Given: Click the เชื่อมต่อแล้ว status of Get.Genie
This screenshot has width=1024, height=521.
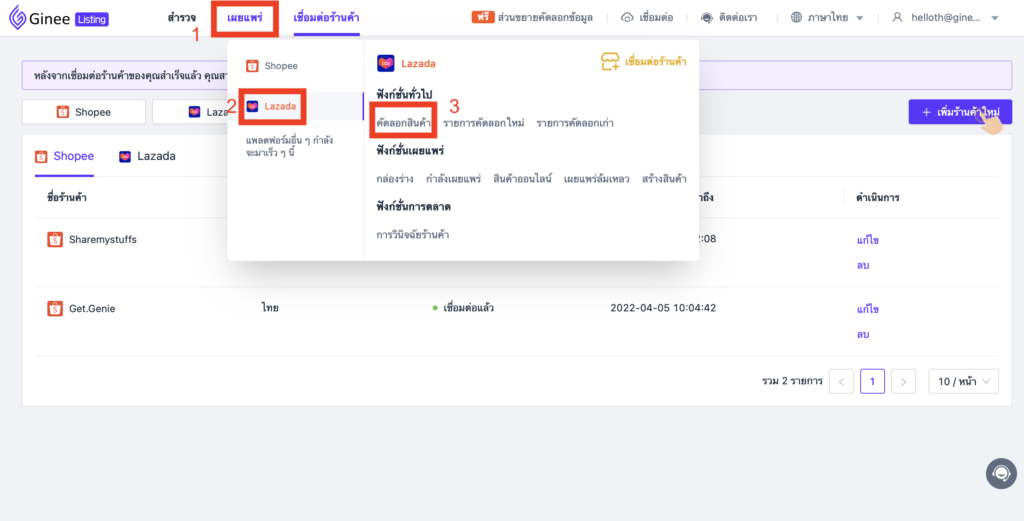Looking at the screenshot, I should click(x=463, y=308).
